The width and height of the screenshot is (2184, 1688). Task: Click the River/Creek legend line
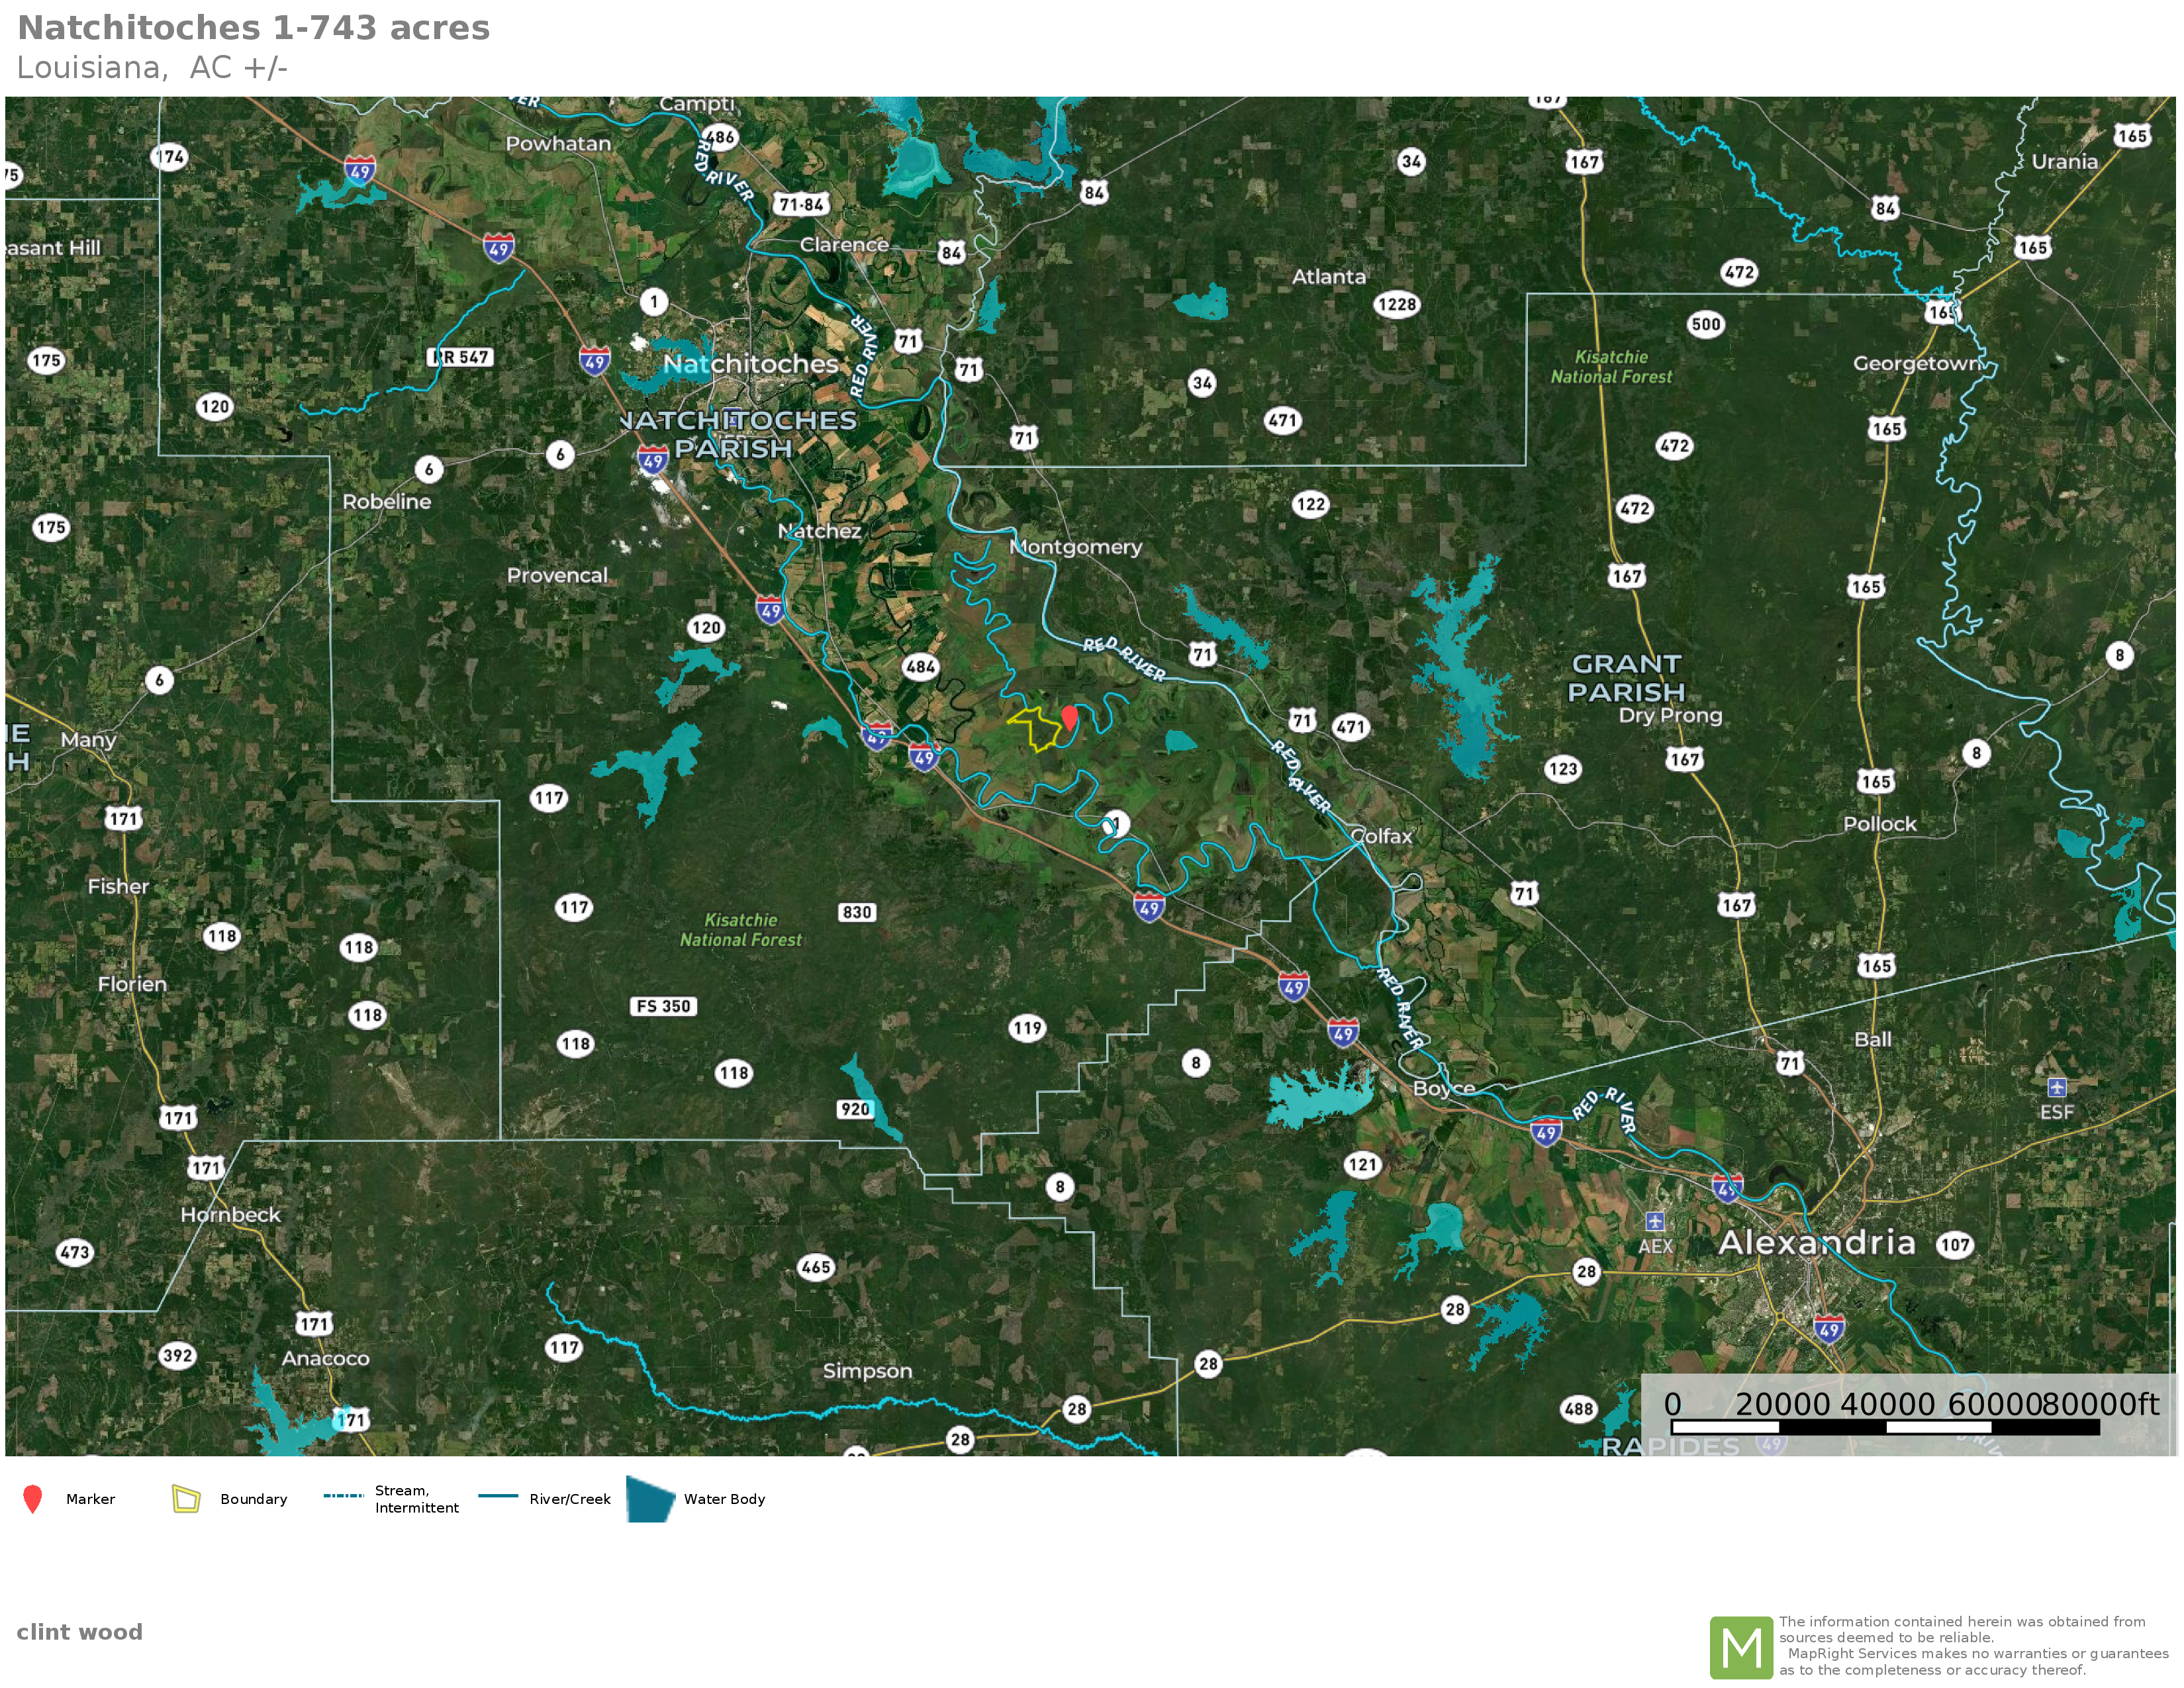pos(498,1497)
